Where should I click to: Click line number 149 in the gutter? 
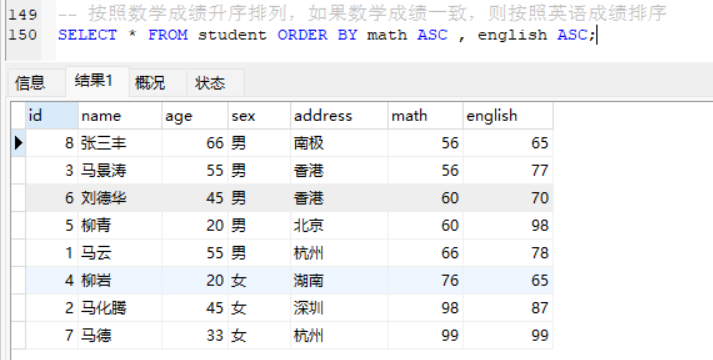tap(23, 15)
